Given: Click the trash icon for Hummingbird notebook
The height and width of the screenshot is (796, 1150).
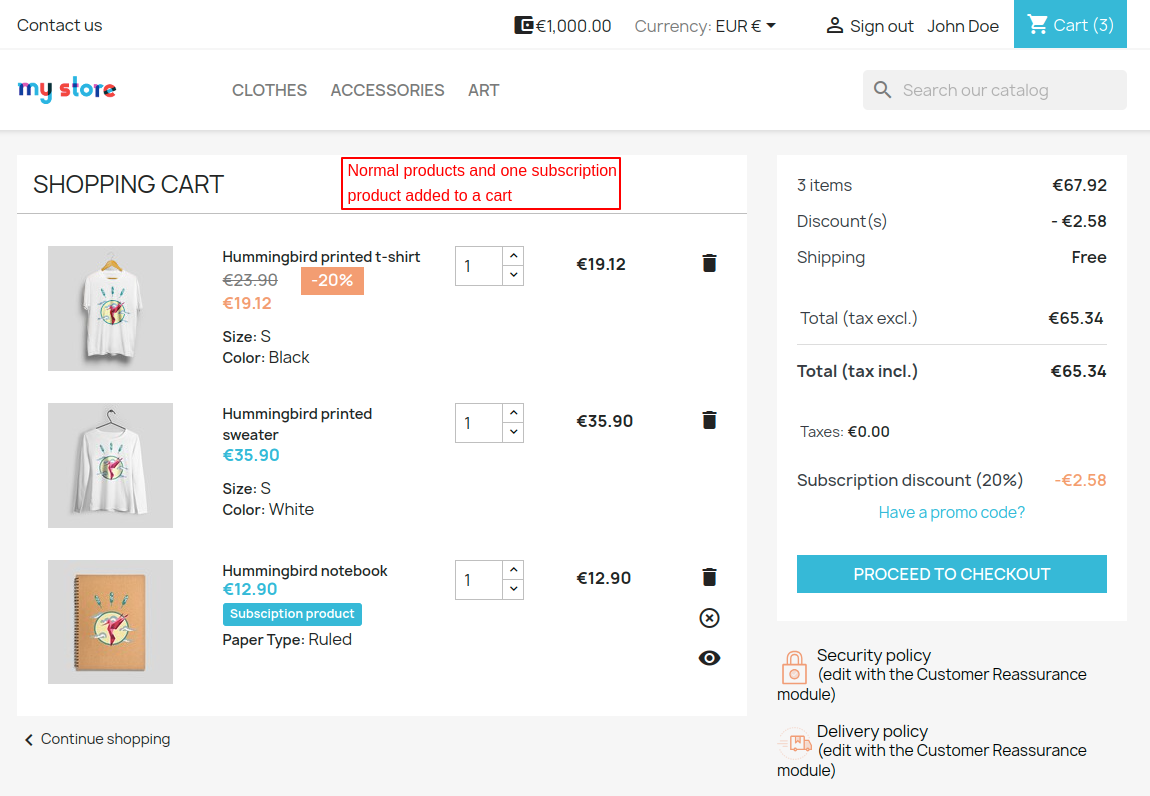Looking at the screenshot, I should pos(709,577).
